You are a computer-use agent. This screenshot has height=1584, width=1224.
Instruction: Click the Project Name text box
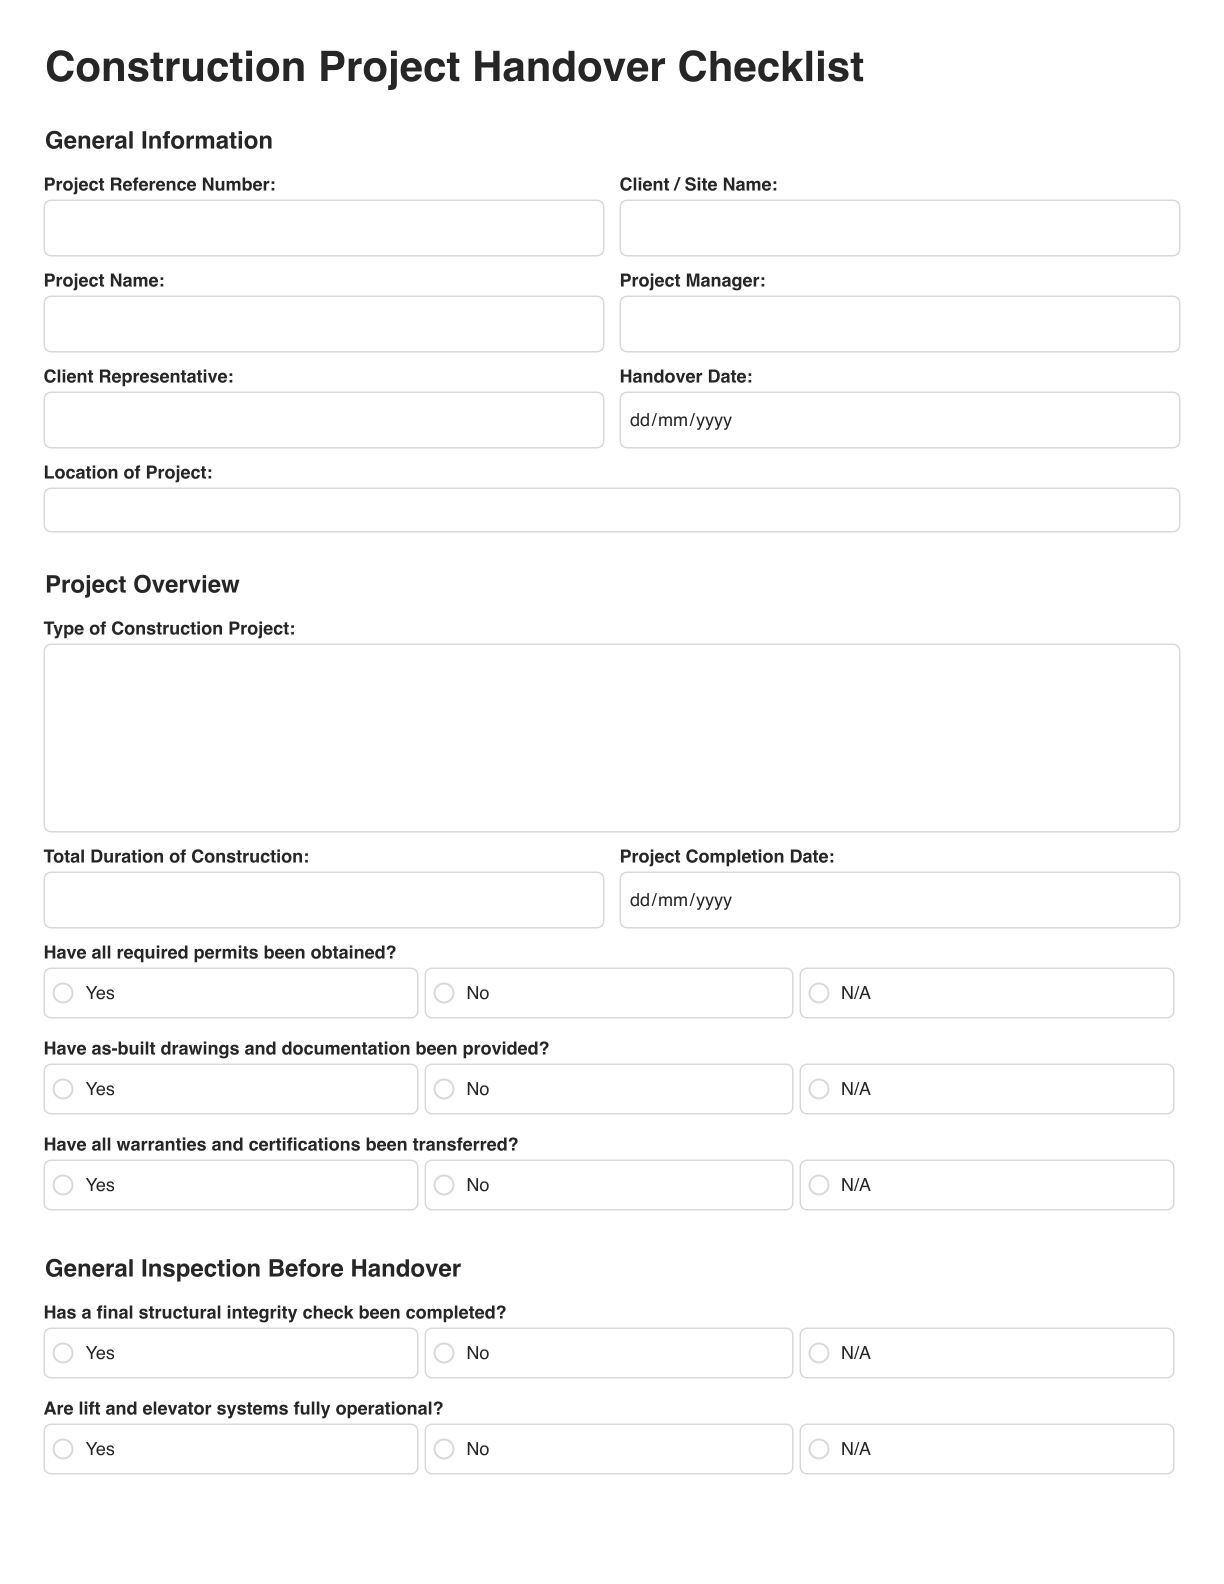click(324, 324)
